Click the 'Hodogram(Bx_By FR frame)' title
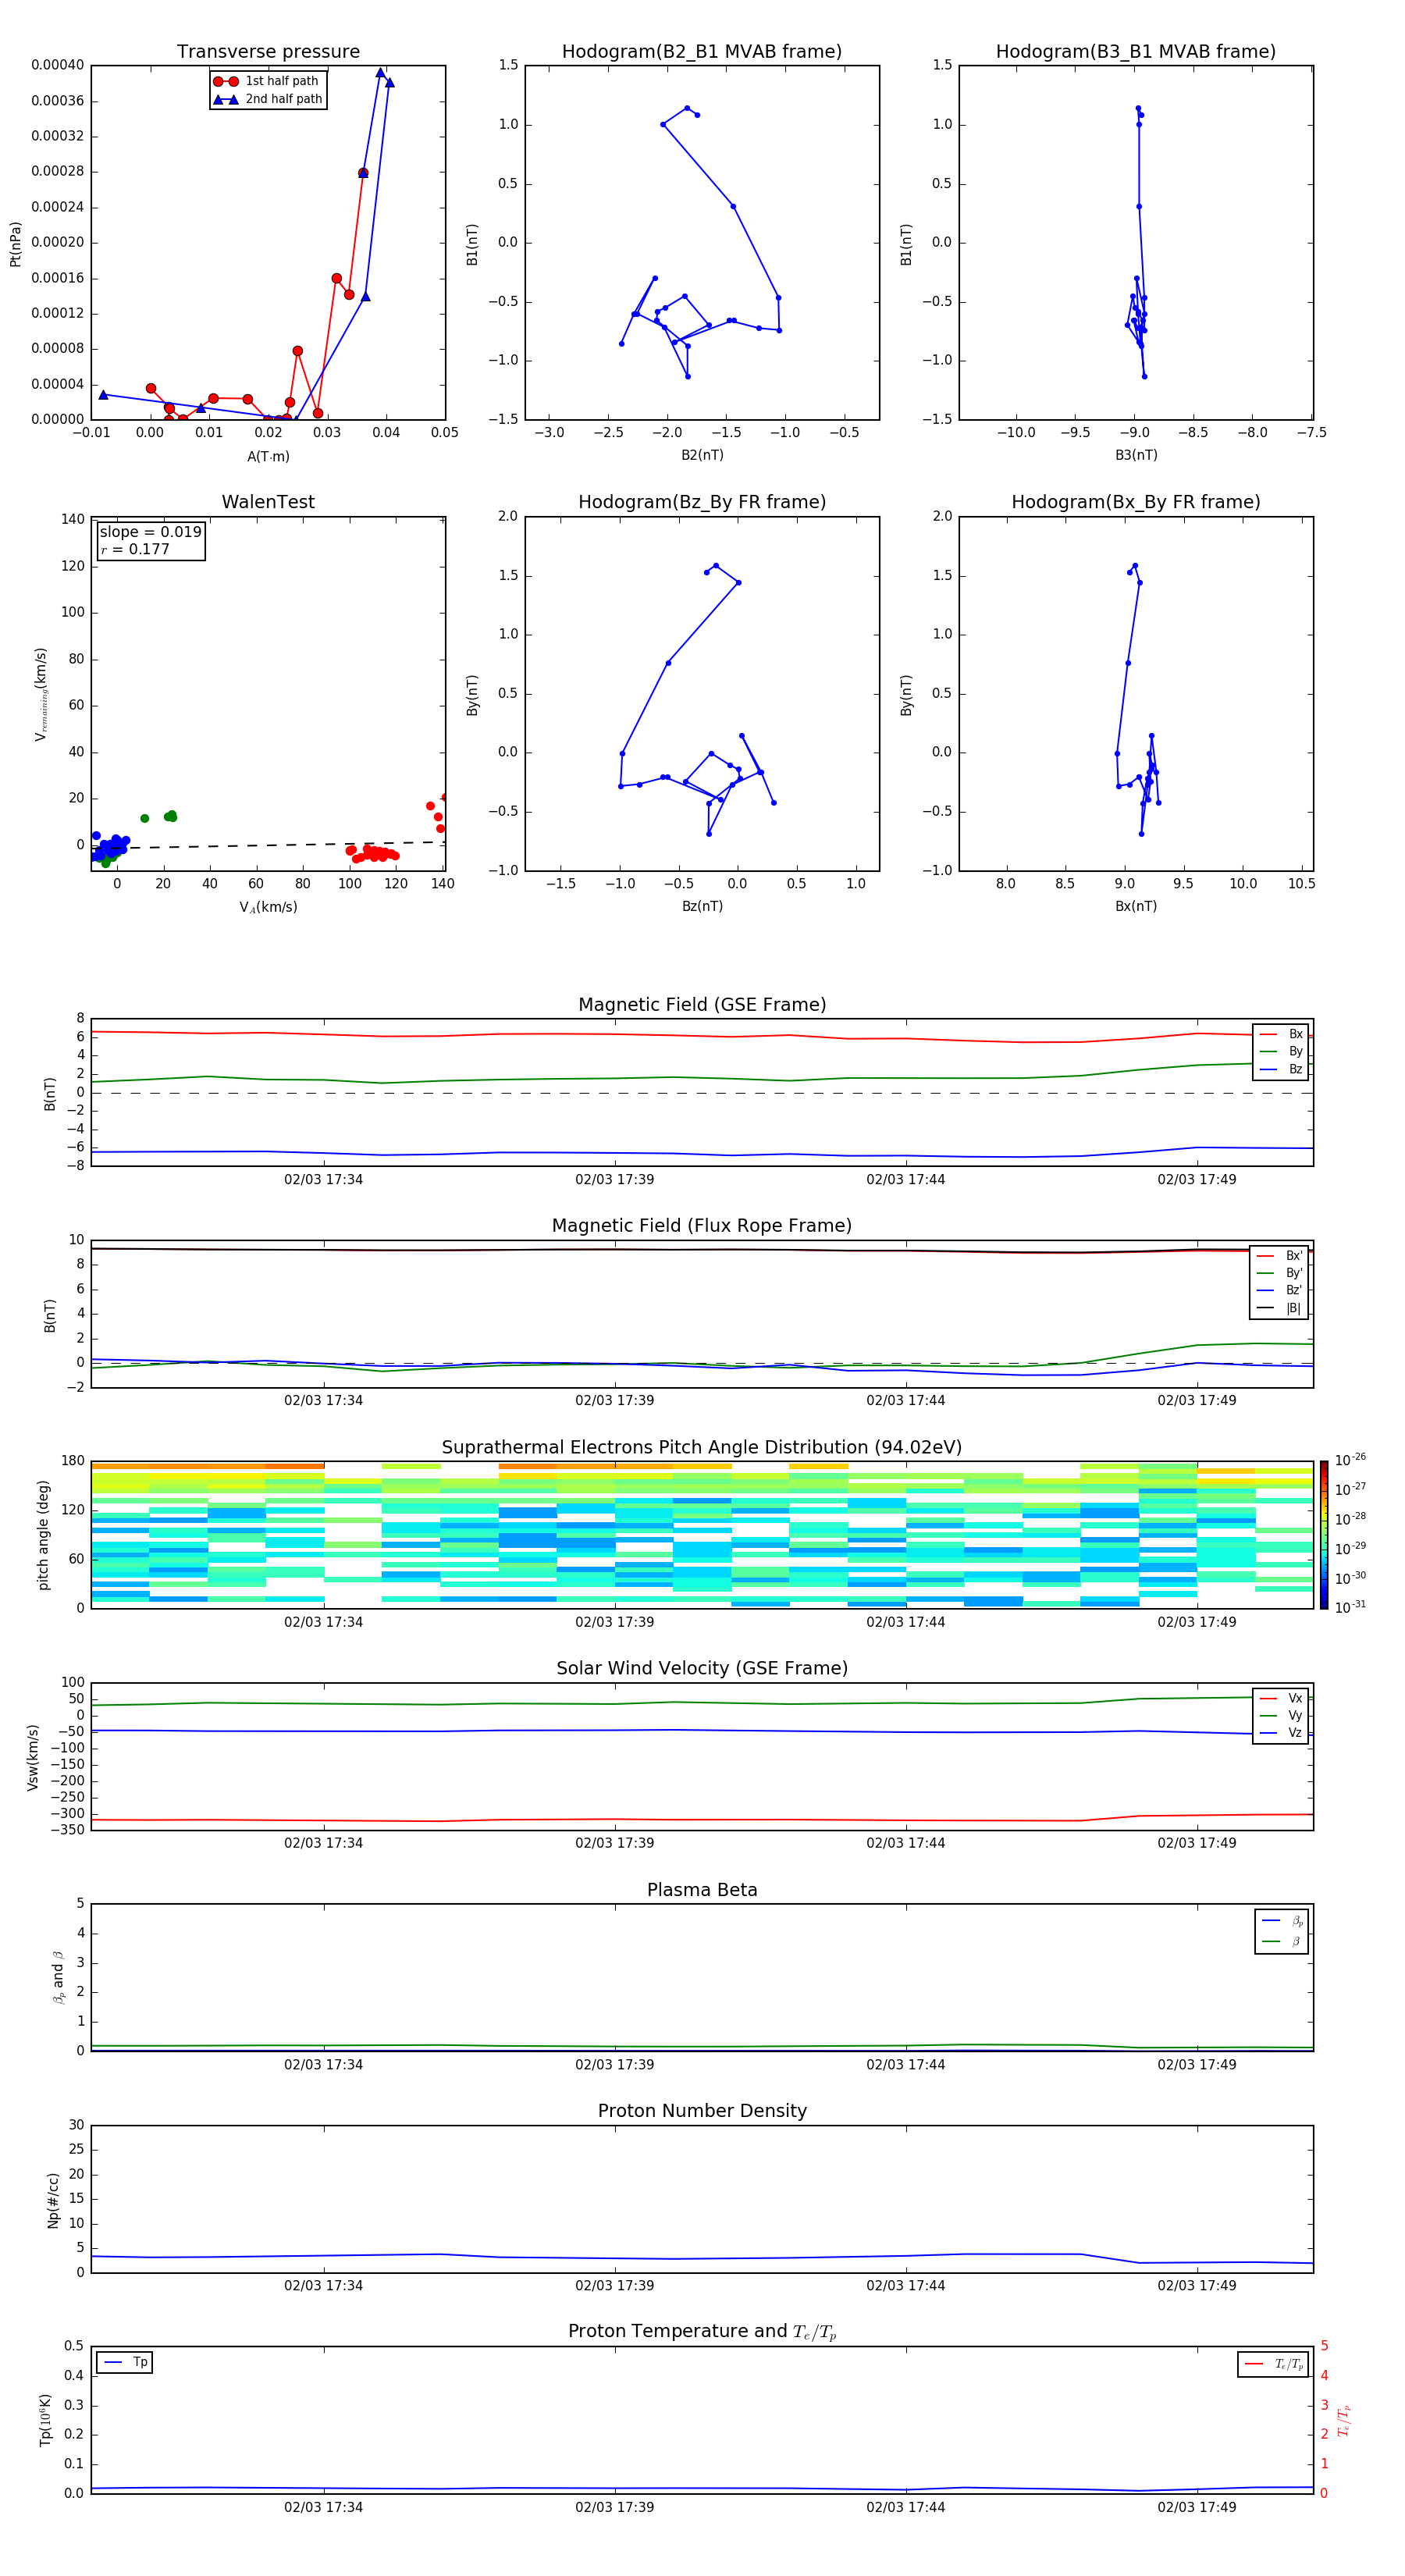The height and width of the screenshot is (2576, 1405). (1136, 502)
